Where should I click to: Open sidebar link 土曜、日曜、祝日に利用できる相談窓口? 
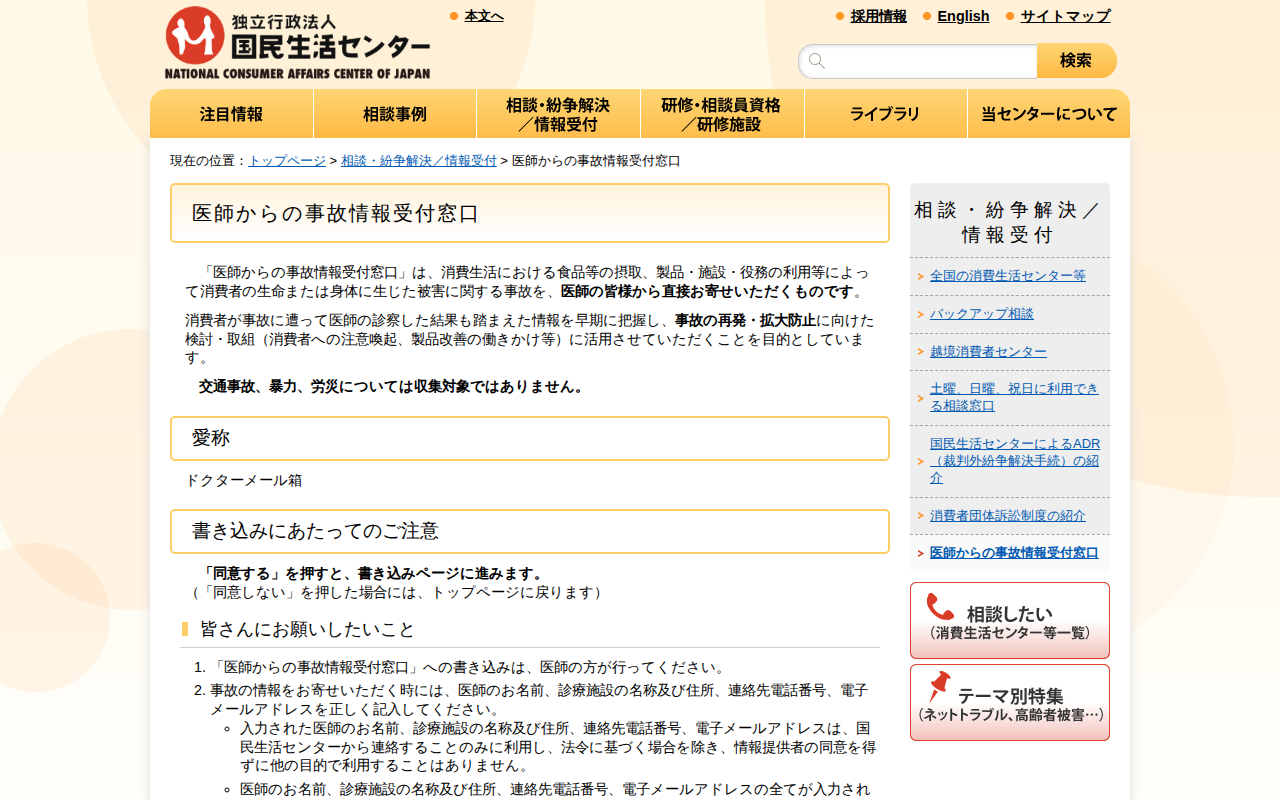point(1014,397)
